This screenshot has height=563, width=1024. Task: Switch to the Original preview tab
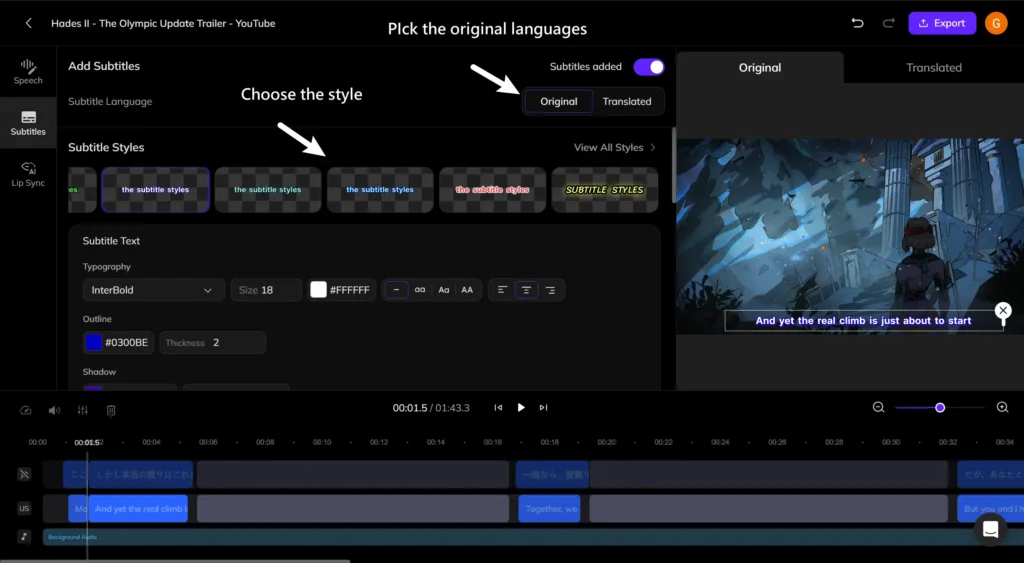[x=760, y=67]
